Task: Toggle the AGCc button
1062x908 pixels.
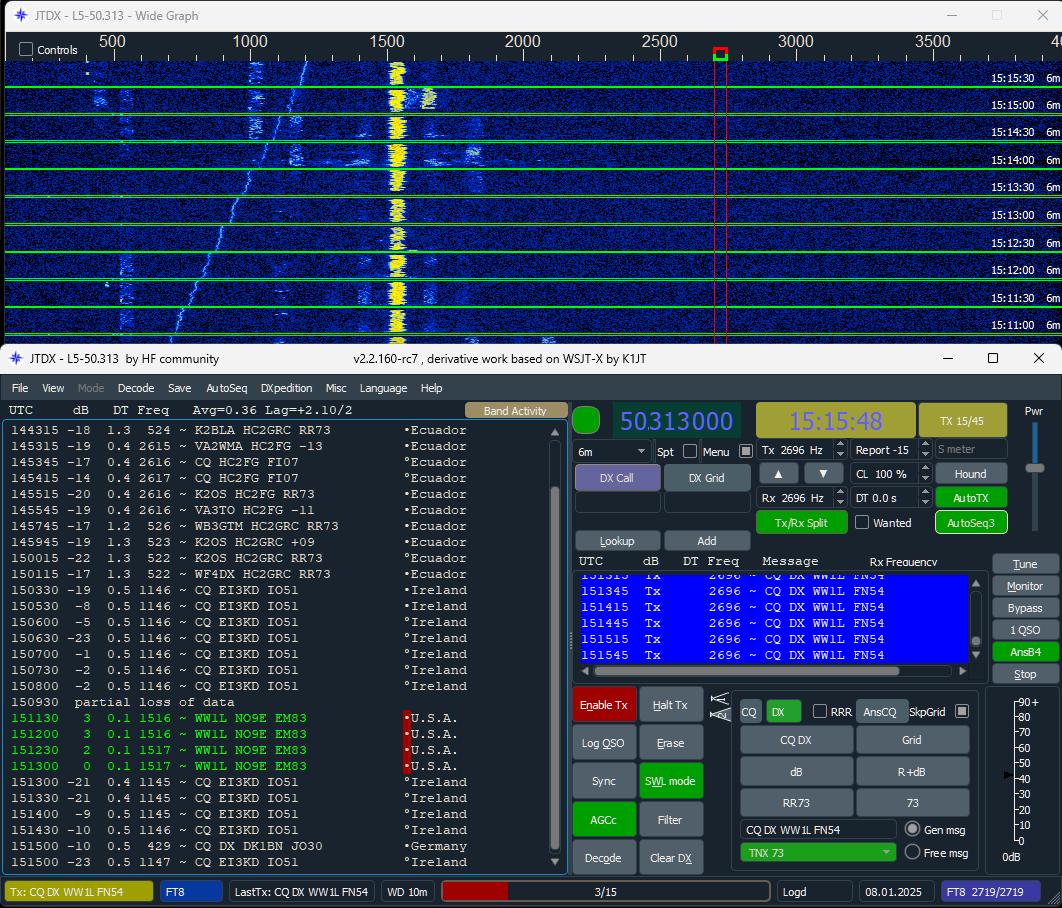Action: [x=603, y=819]
